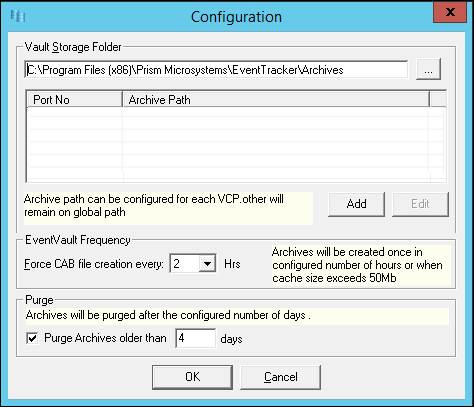The image size is (474, 407).
Task: Expand the CAB file creation hours dropdown arrow
Action: click(207, 264)
